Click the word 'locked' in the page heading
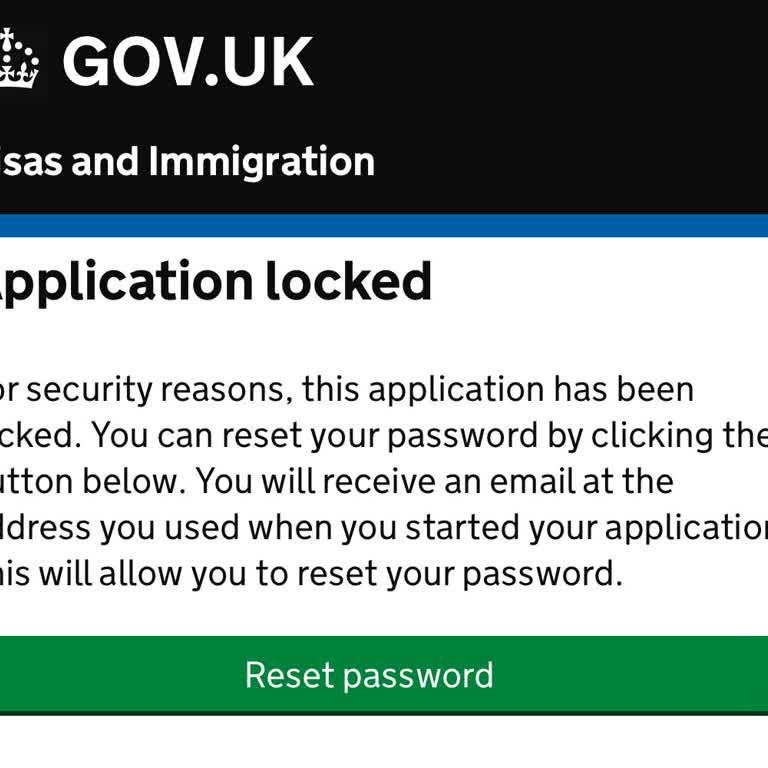This screenshot has width=768, height=768. (x=348, y=283)
